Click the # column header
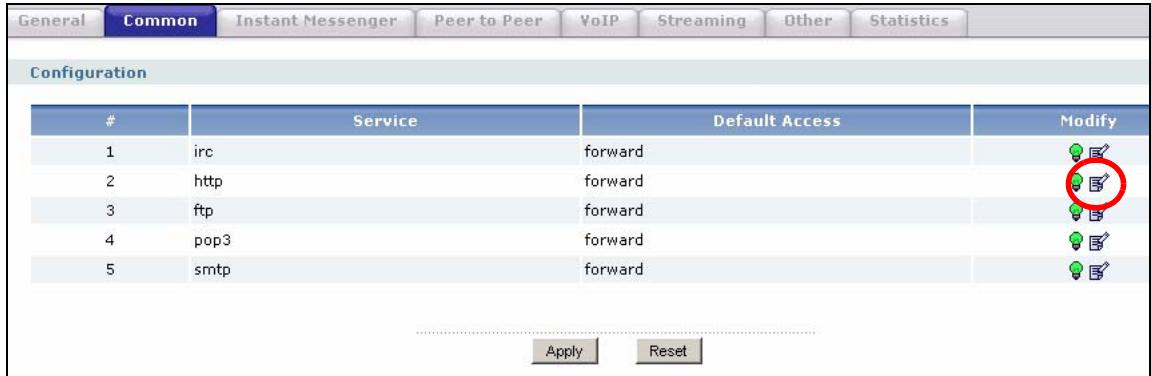1151x376 pixels. [x=109, y=121]
